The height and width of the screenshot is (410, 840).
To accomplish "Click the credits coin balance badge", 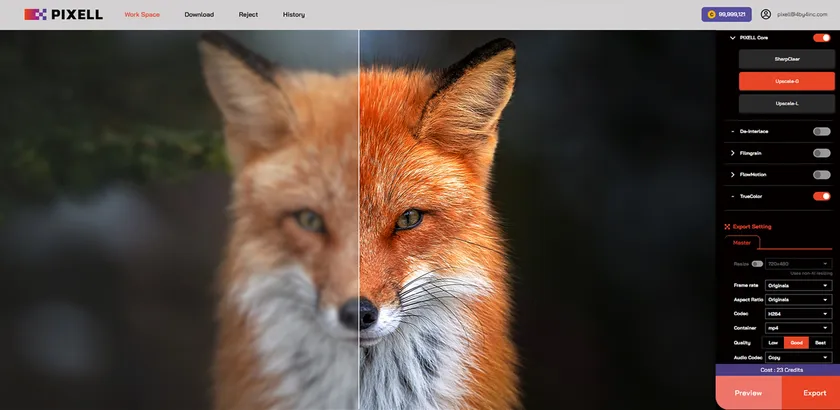I will click(725, 15).
